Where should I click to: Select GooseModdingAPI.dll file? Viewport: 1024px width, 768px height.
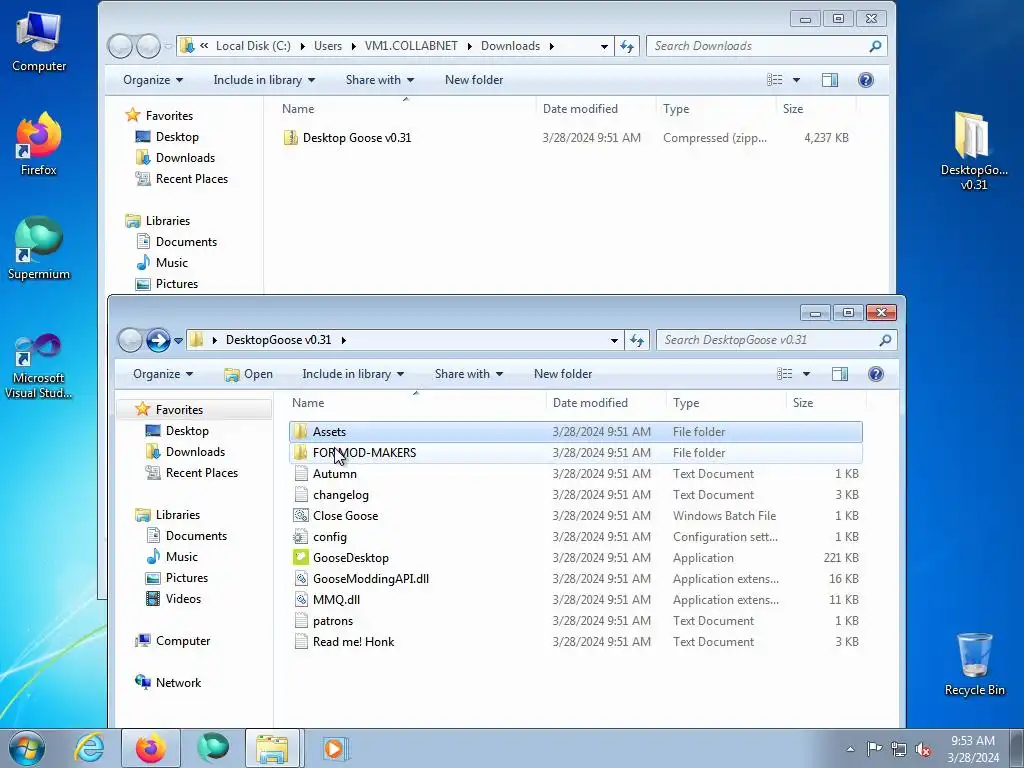[575, 579]
